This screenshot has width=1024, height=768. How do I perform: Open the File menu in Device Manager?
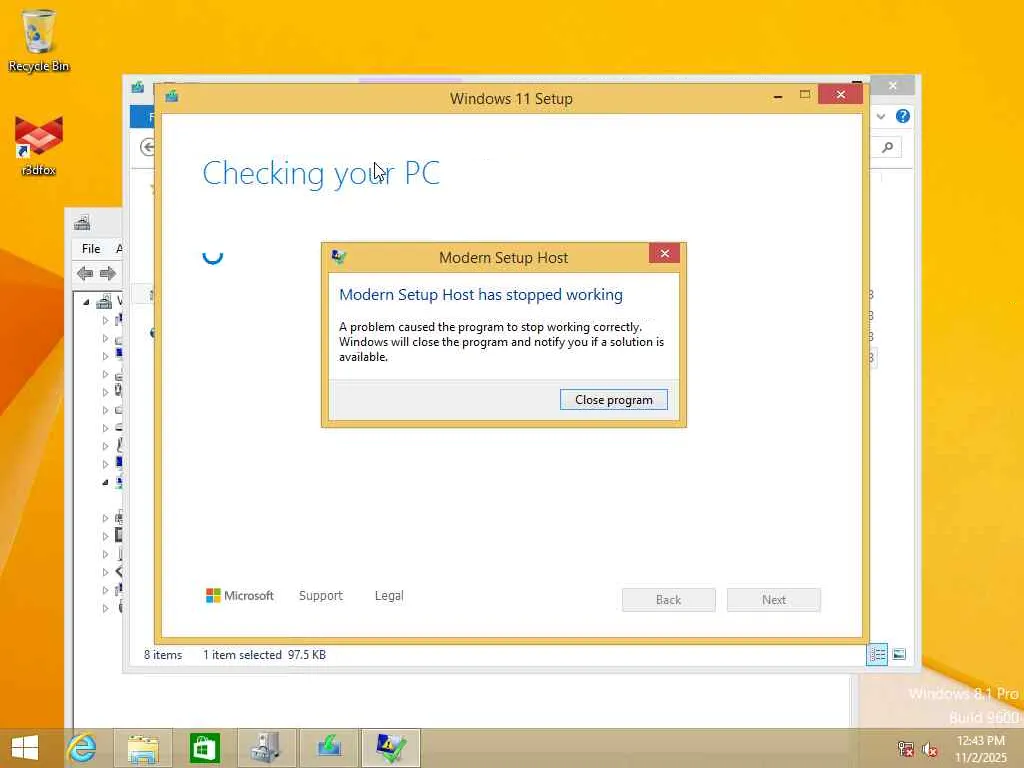pyautogui.click(x=91, y=249)
